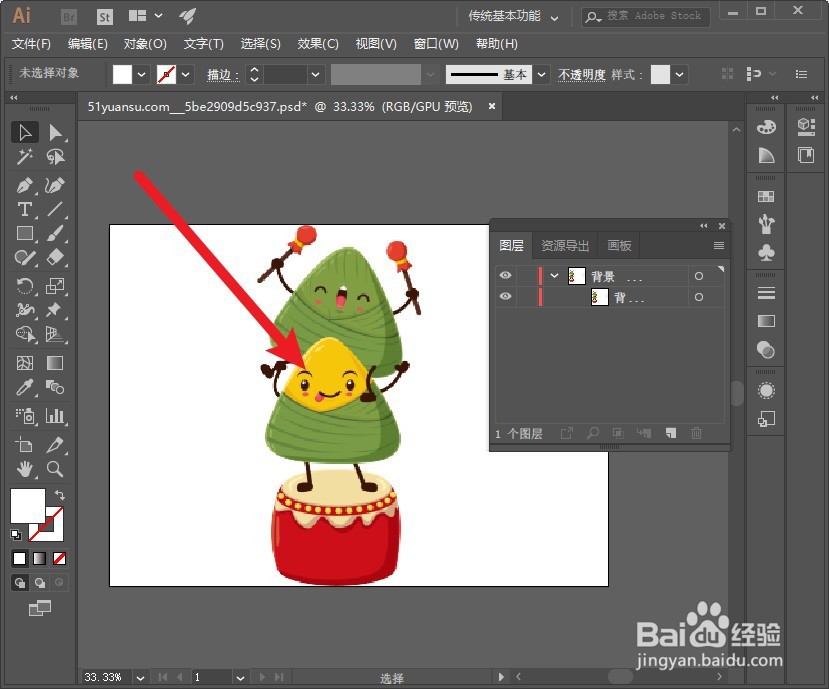This screenshot has width=829, height=689.
Task: Activate the Hand tool
Action: coord(24,469)
